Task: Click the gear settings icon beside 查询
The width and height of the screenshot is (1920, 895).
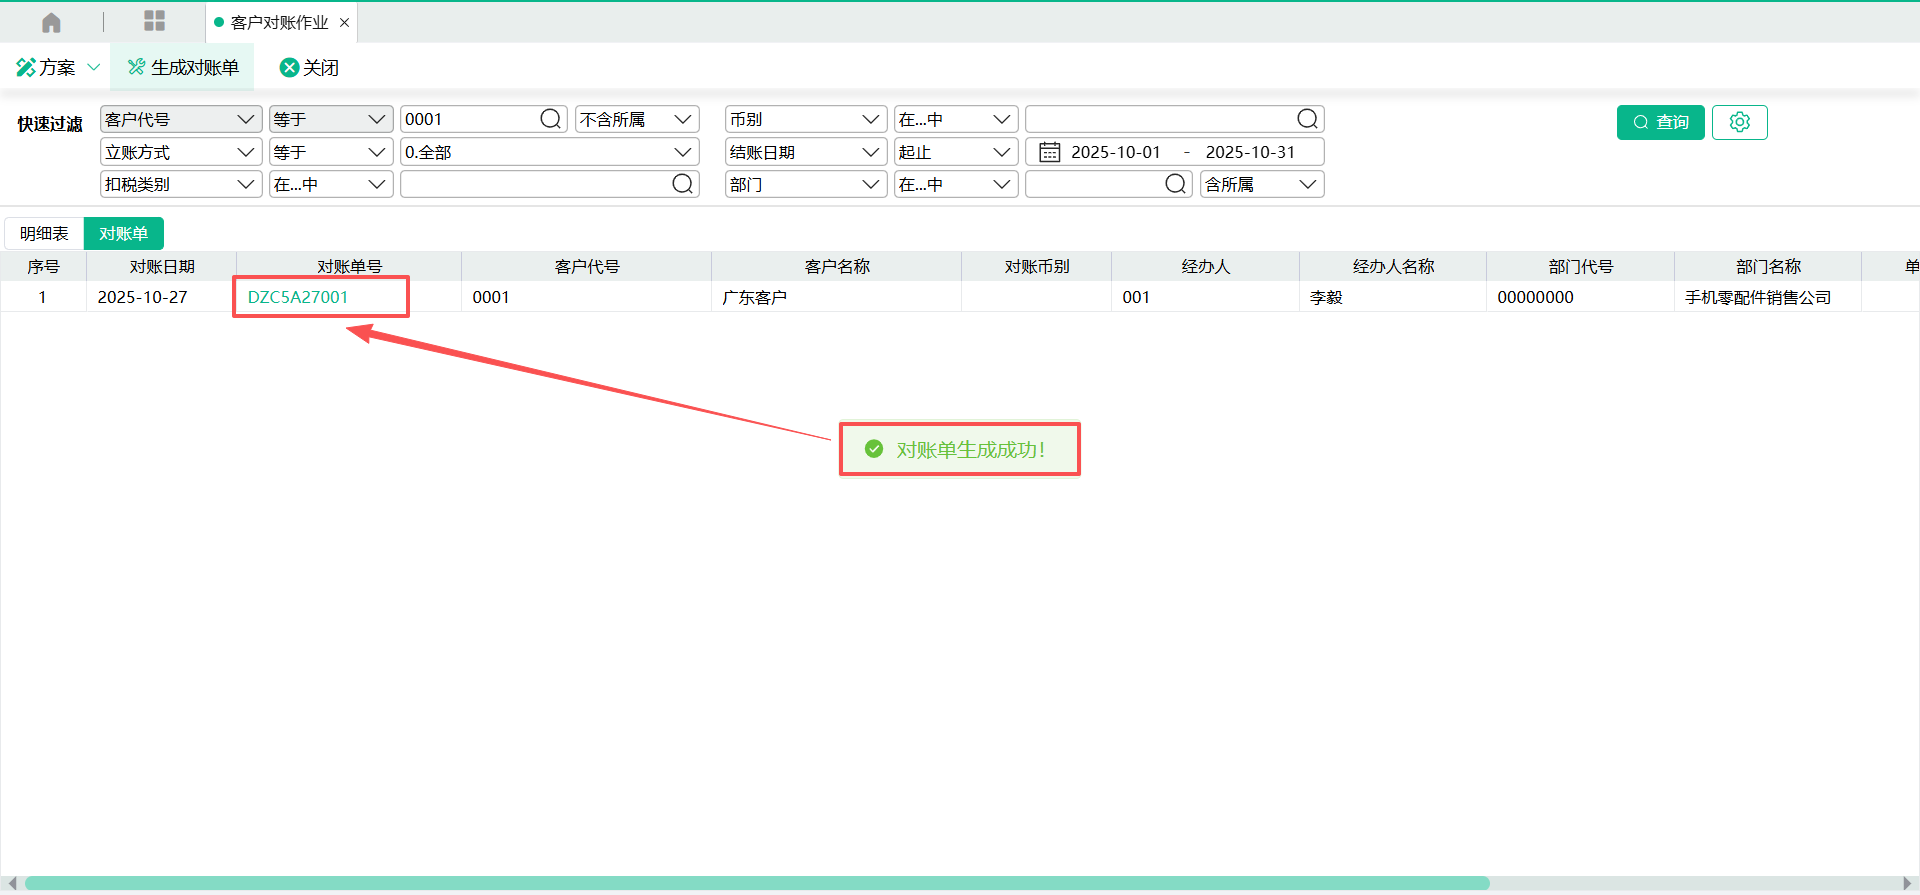Action: tap(1739, 122)
